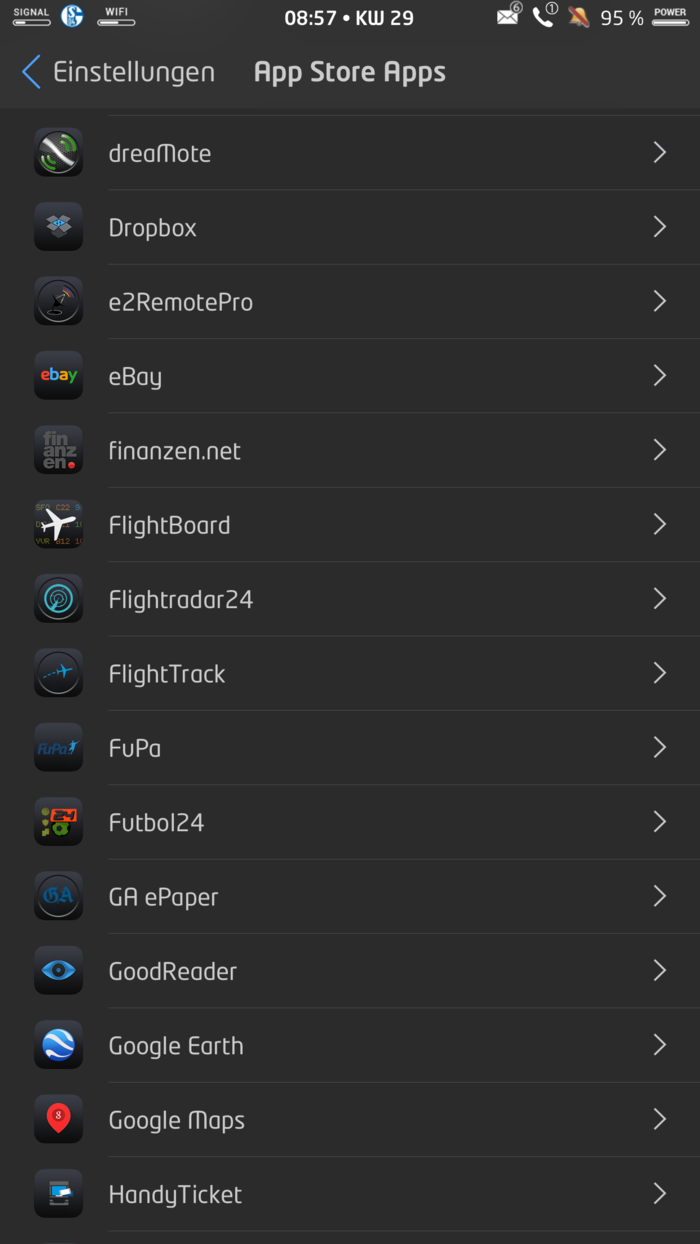The height and width of the screenshot is (1244, 700).
Task: Expand FlightTrack row chevron
Action: pyautogui.click(x=659, y=673)
